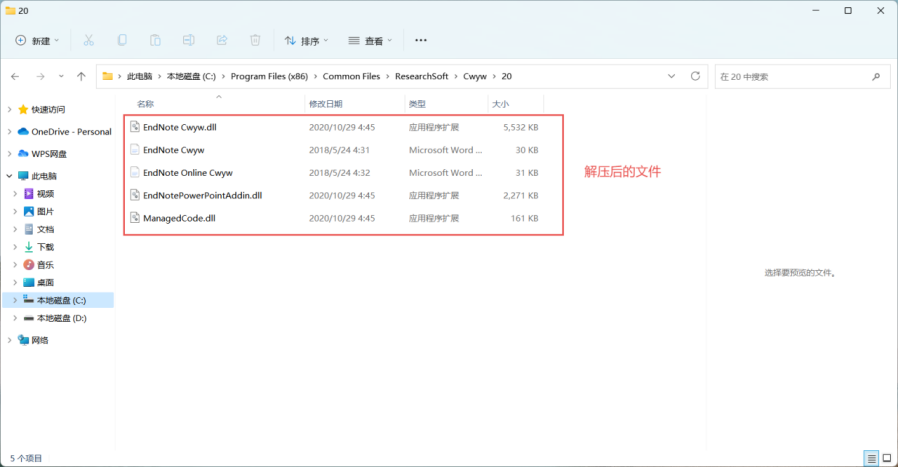Click the Rename icon in toolbar
This screenshot has height=467, width=898.
pyautogui.click(x=188, y=40)
